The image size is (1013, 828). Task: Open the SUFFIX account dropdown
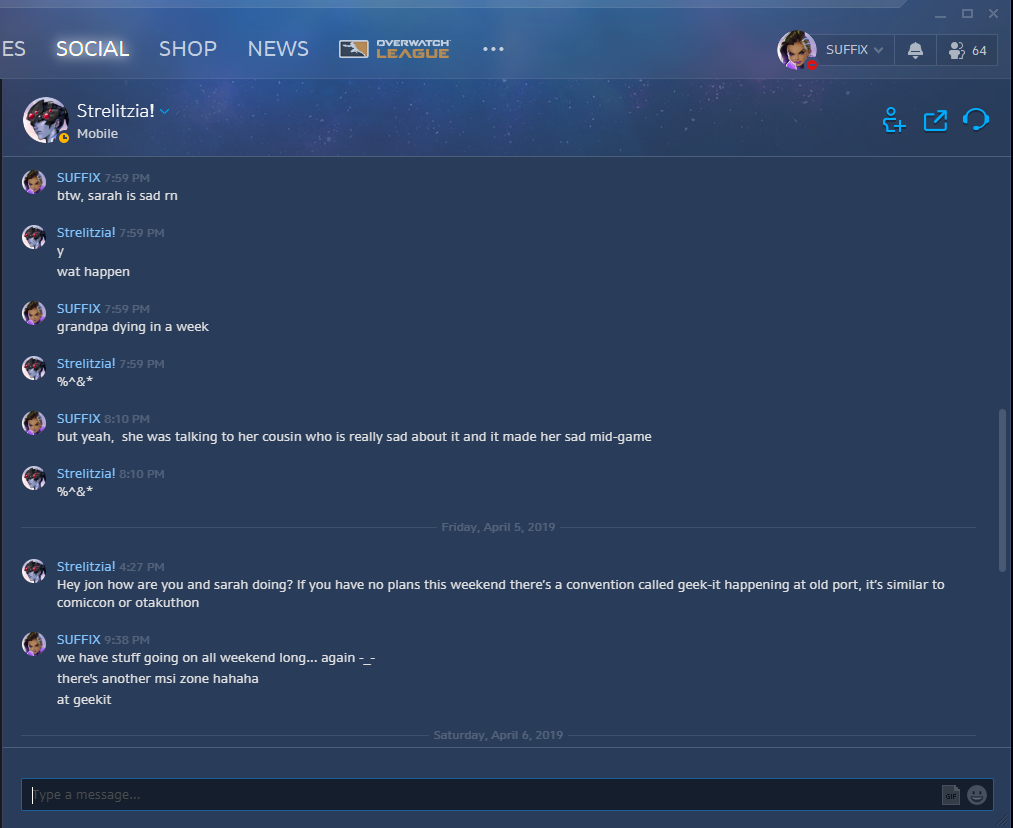pos(854,50)
